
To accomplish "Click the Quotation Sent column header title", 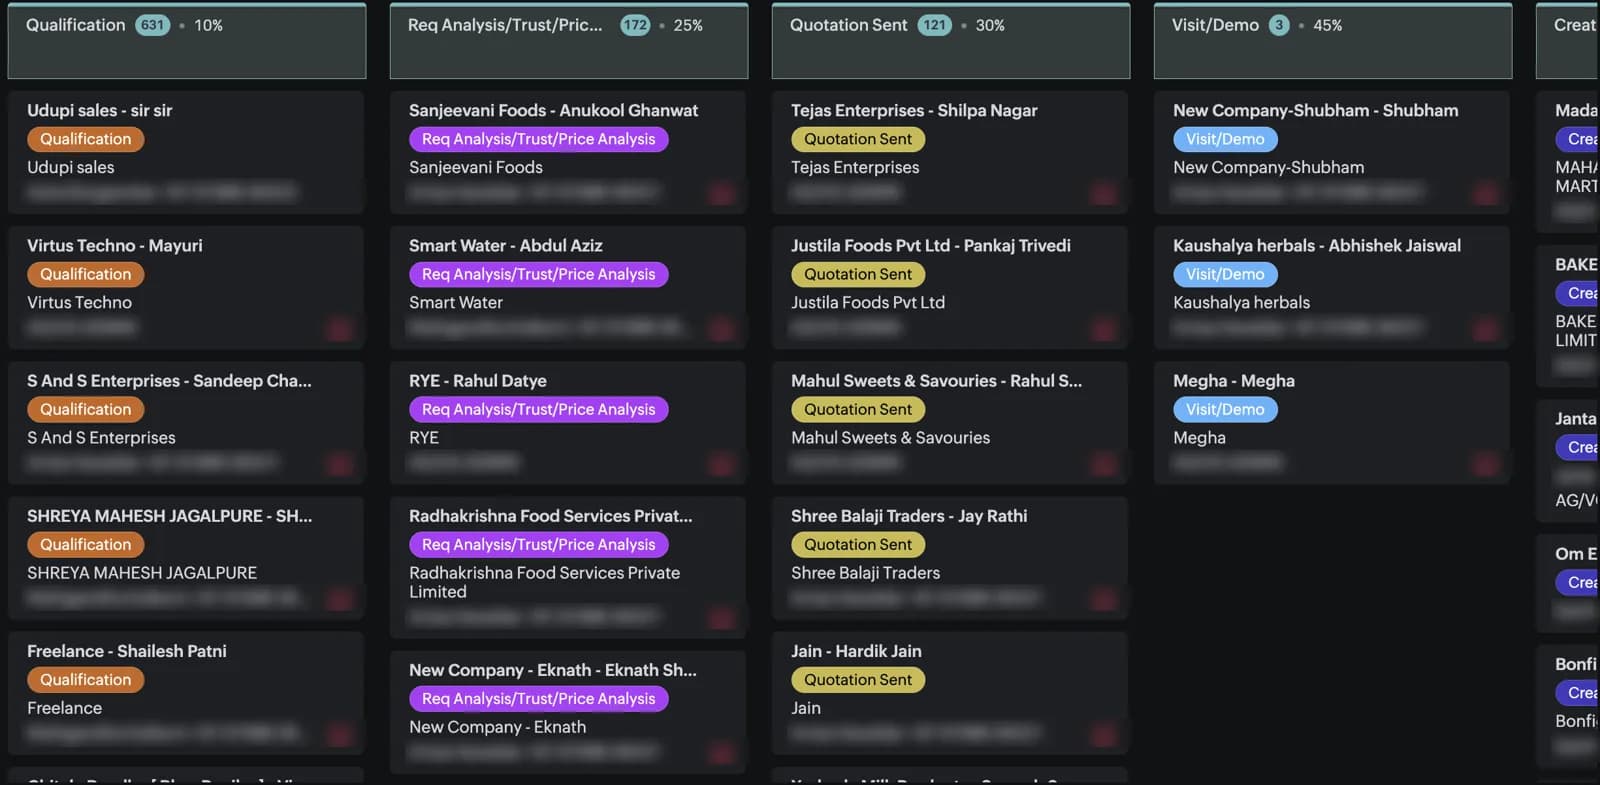I will [849, 25].
